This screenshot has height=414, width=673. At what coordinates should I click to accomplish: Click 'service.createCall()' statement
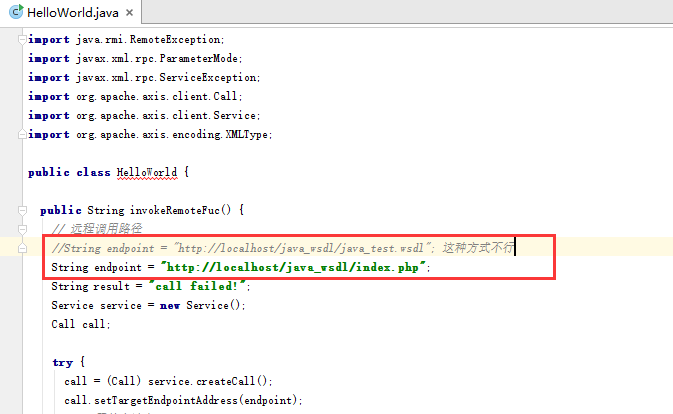click(210, 381)
